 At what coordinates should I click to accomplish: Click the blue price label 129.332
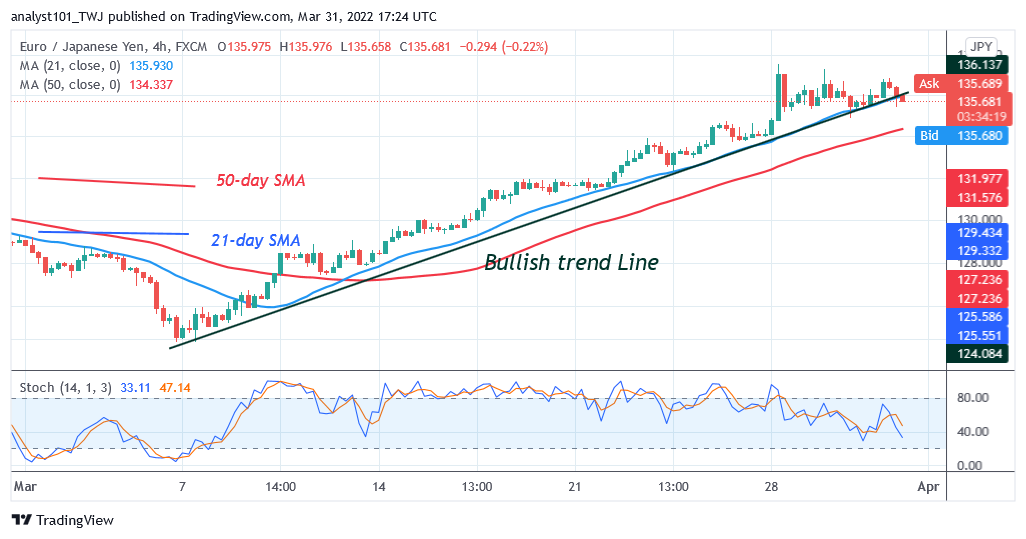tap(979, 251)
